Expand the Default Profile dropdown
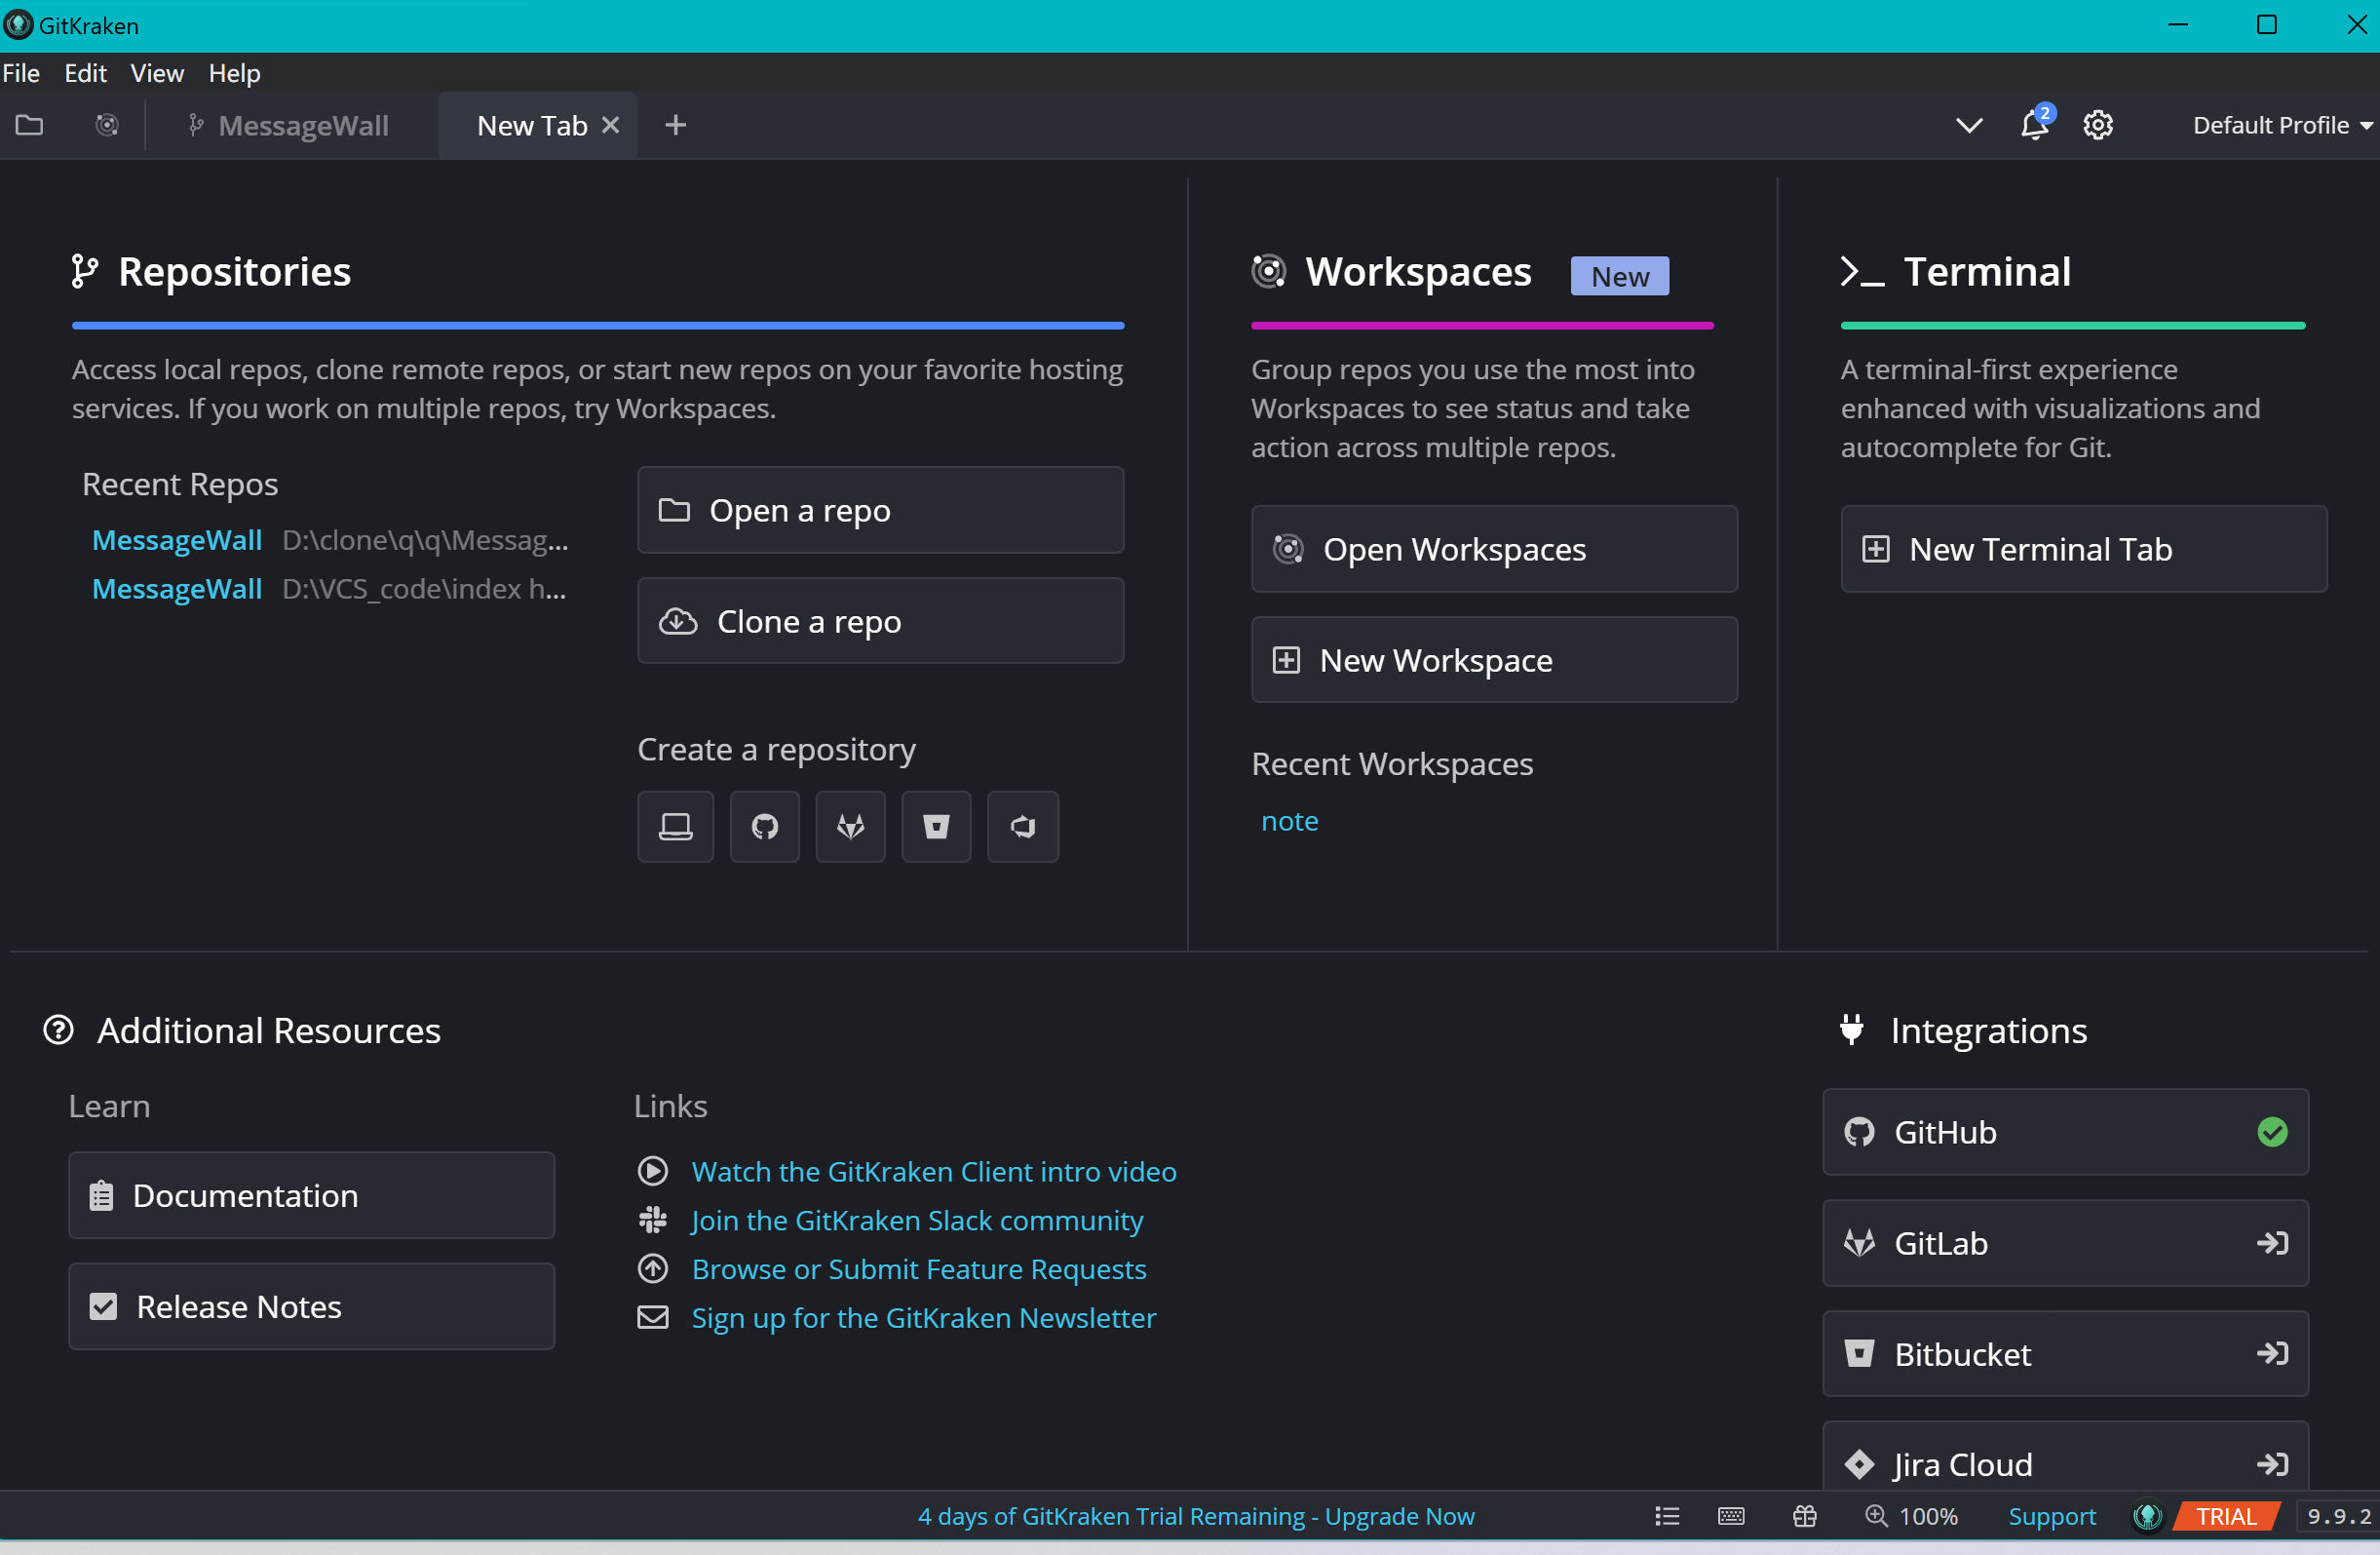Screen dimensions: 2380x1555 [x=2280, y=125]
